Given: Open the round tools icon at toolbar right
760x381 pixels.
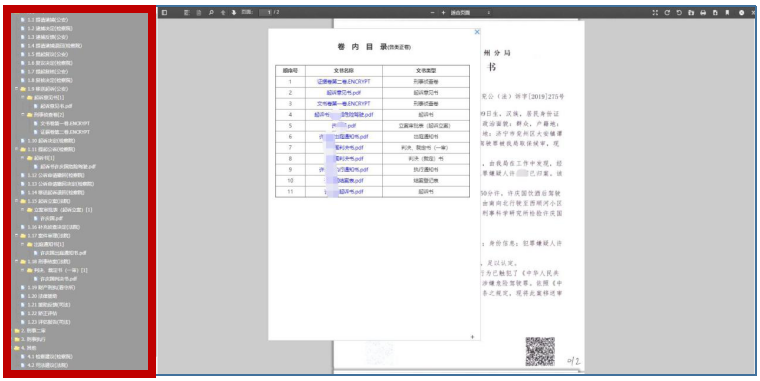Looking at the screenshot, I should 742,13.
